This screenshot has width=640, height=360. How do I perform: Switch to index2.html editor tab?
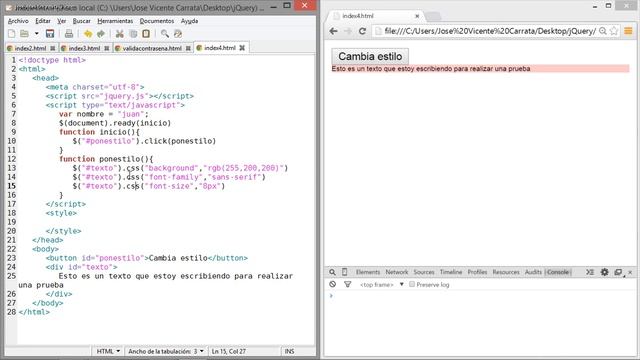pyautogui.click(x=30, y=48)
